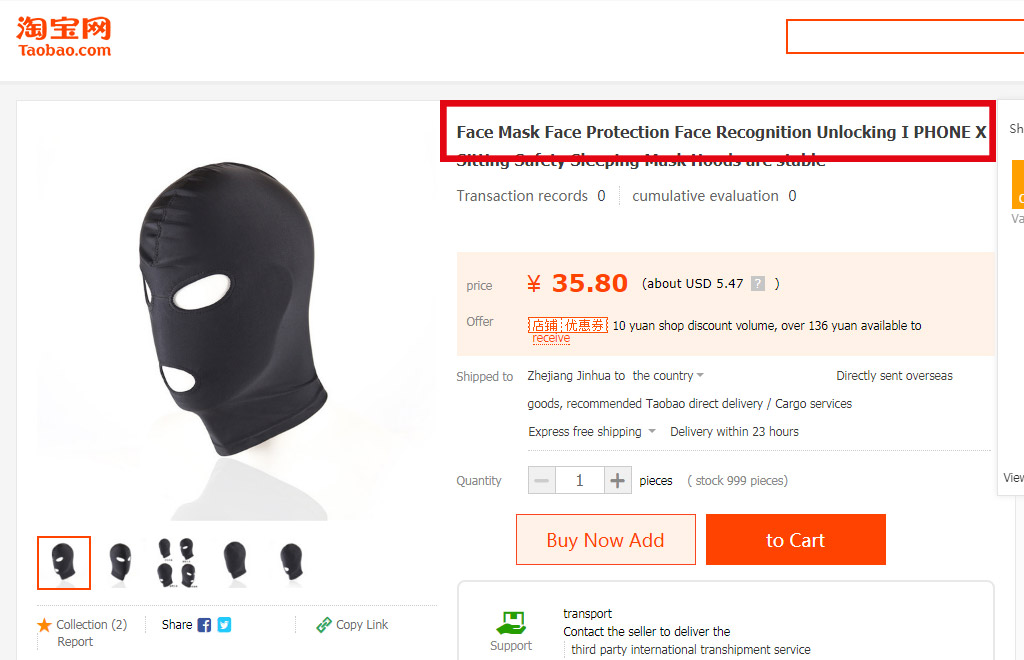Select the last mask thumbnail

click(x=291, y=563)
